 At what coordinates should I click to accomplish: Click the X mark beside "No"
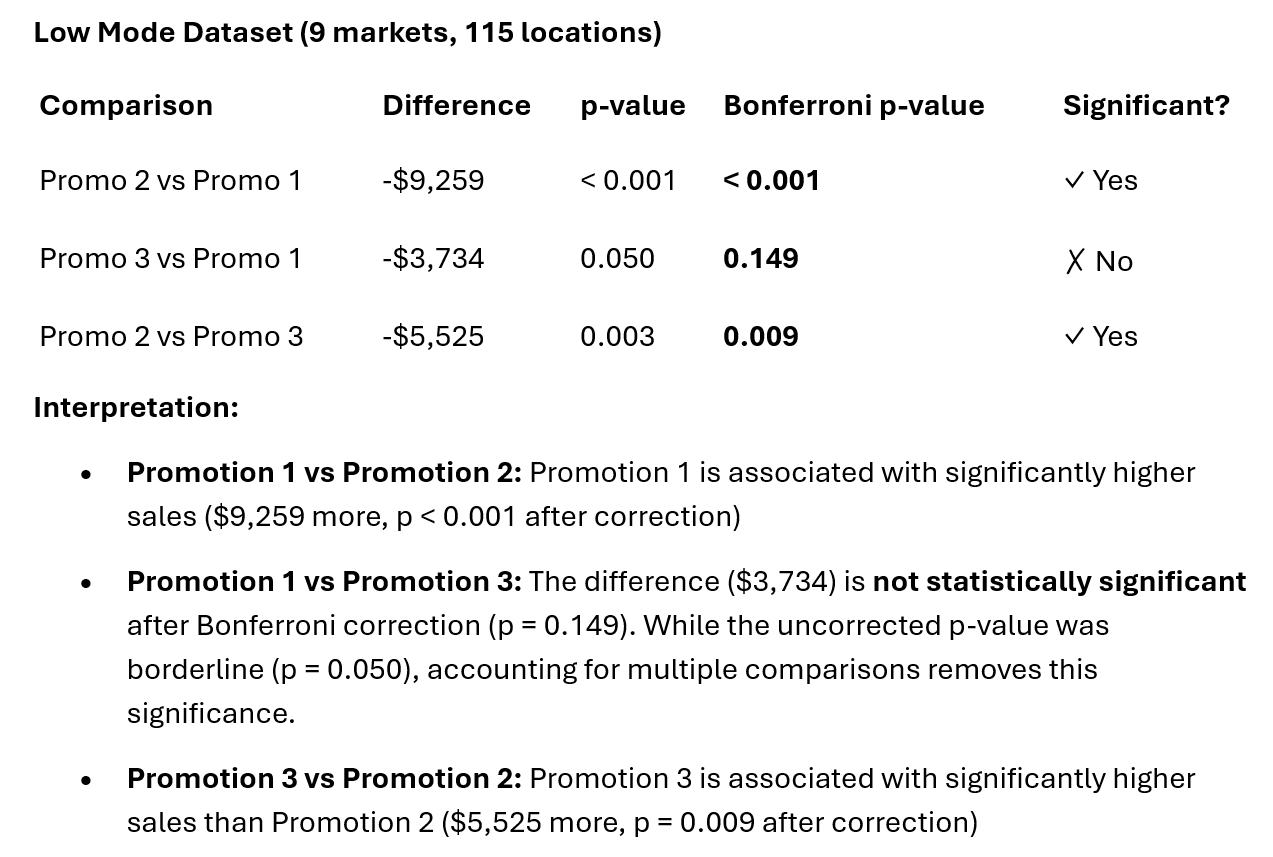pyautogui.click(x=1075, y=262)
